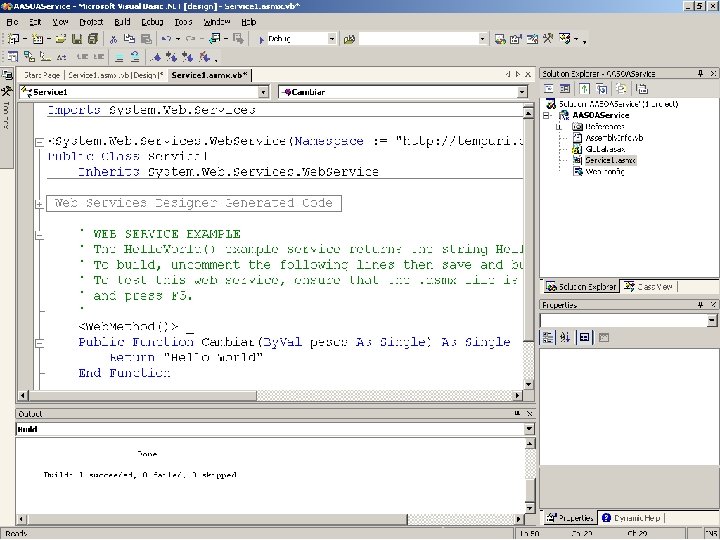Toggle Categorized view in Properties panel

[548, 338]
